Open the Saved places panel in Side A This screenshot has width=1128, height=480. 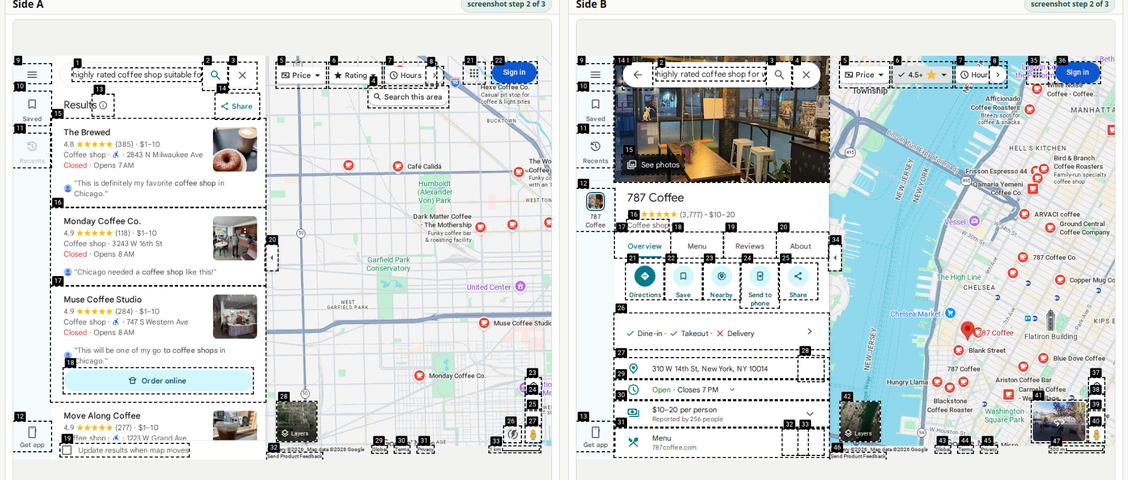(32, 109)
